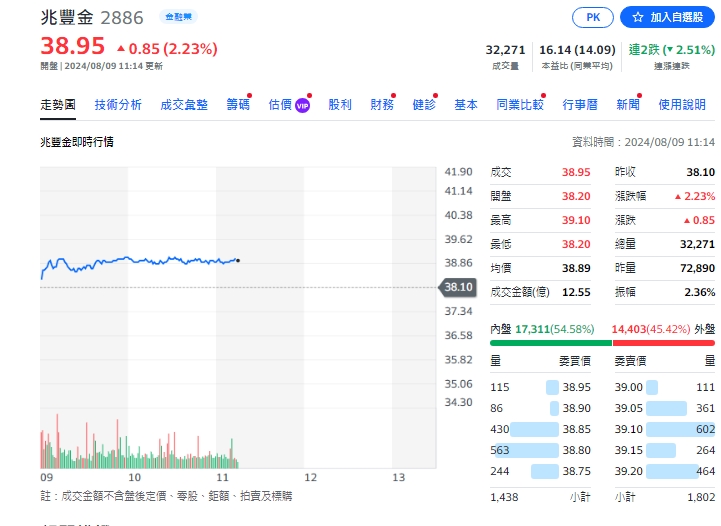Click the 金融業 industry tag
Image resolution: width=721 pixels, height=526 pixels.
pos(178,17)
